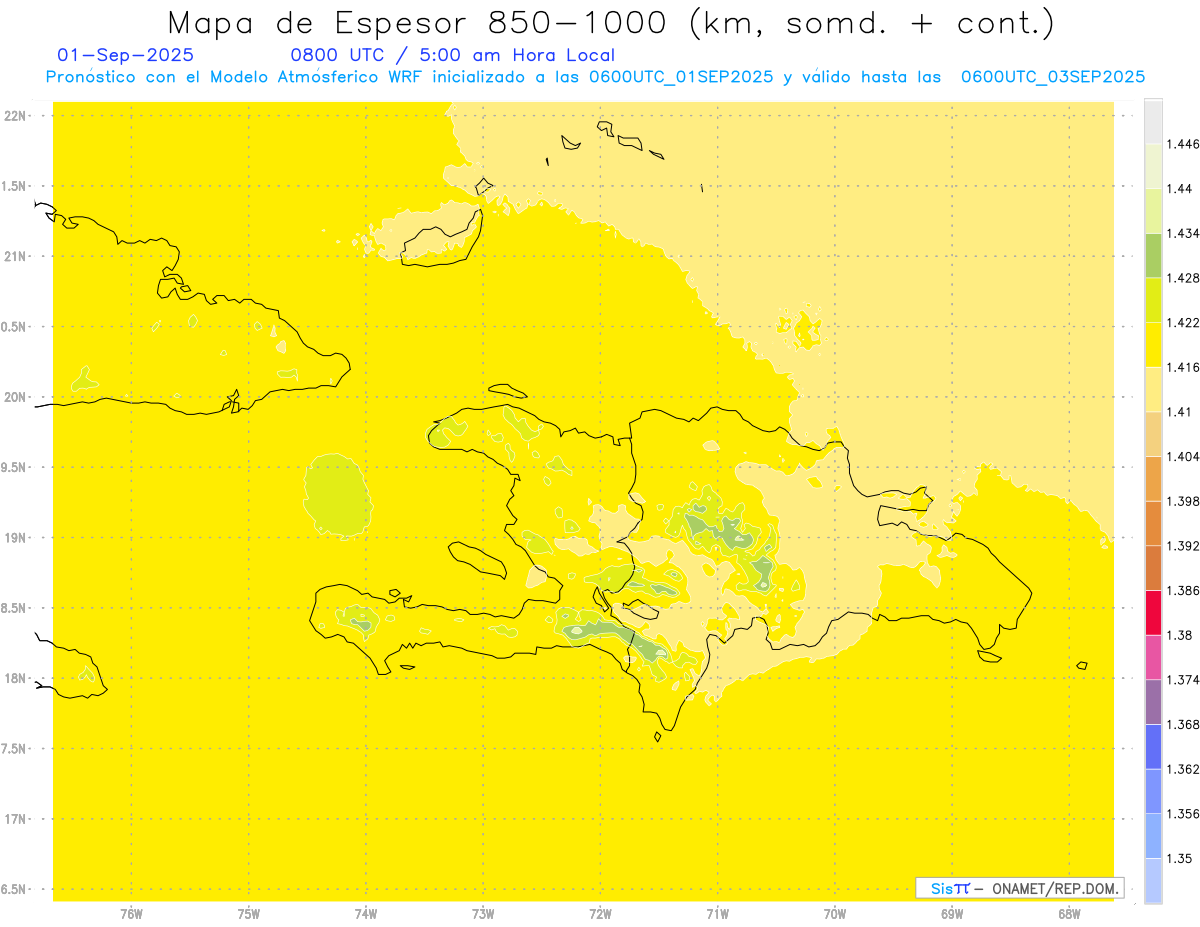This screenshot has height=927, width=1200.
Task: Pick the pink 1.374–1.38 legend swatch
Action: coord(1153,656)
